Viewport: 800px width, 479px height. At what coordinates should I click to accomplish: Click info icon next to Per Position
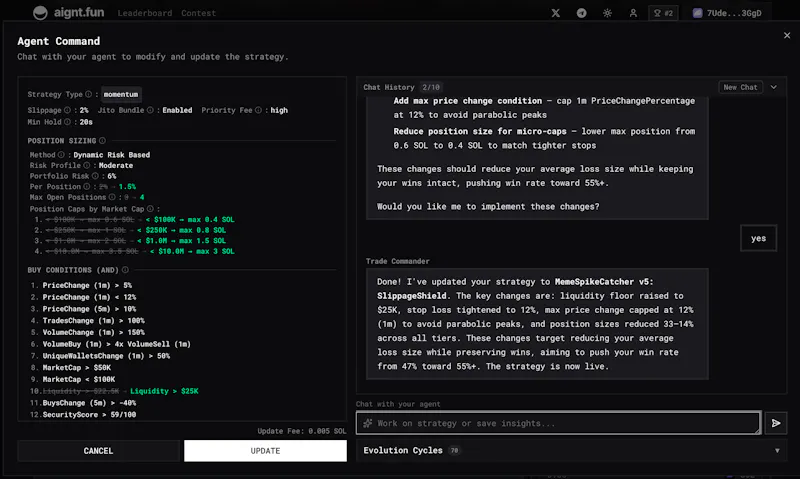tap(87, 187)
